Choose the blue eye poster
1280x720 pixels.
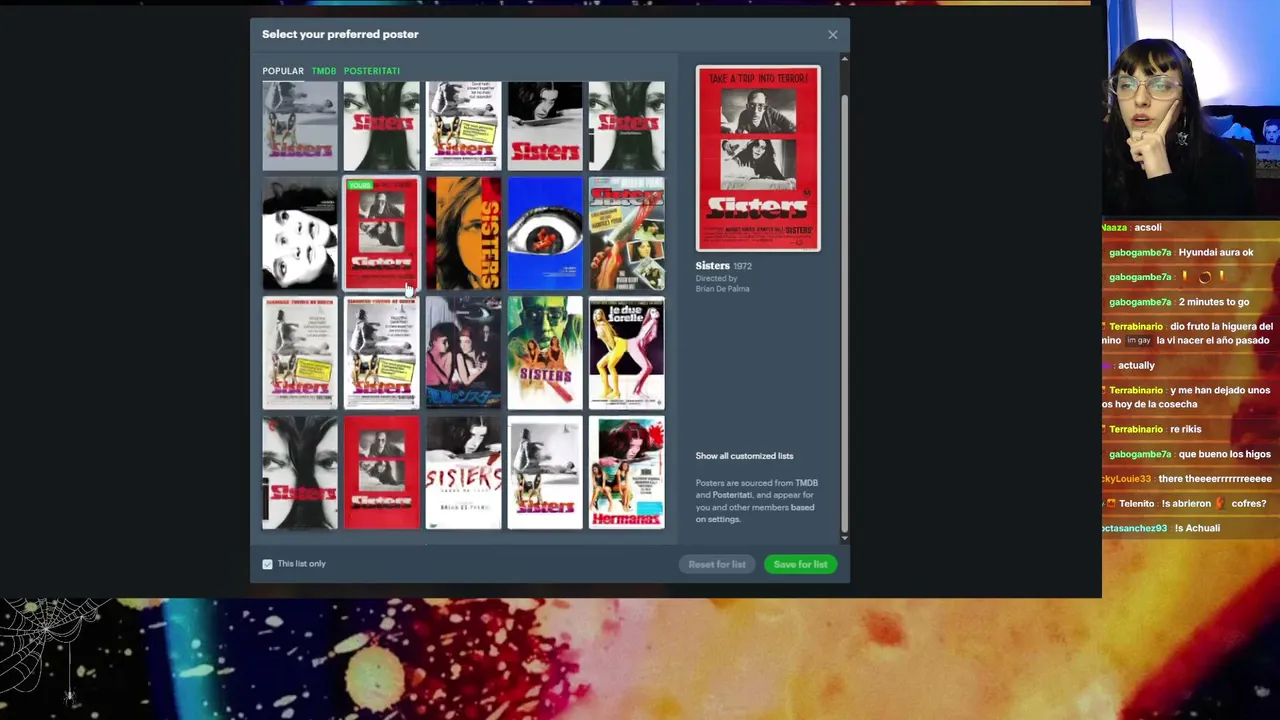[545, 234]
